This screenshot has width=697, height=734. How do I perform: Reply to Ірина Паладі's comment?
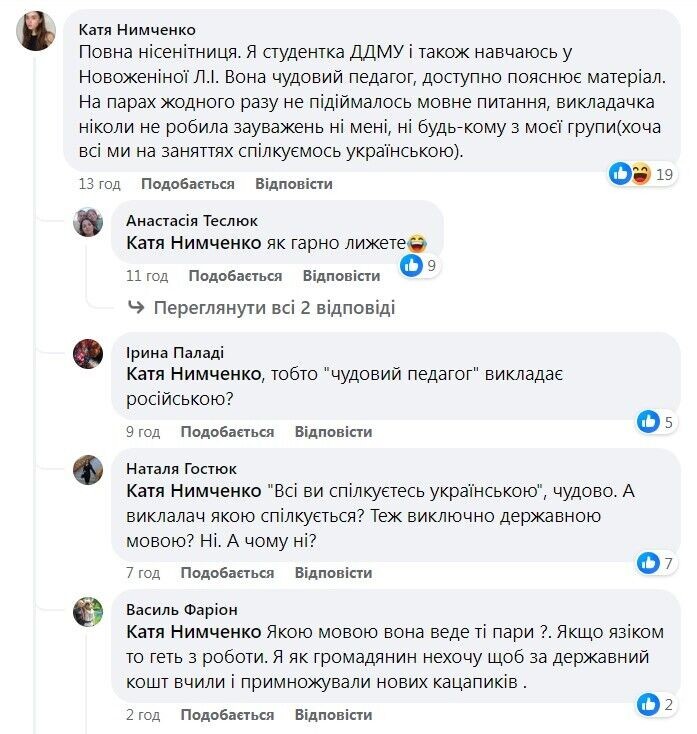point(333,432)
